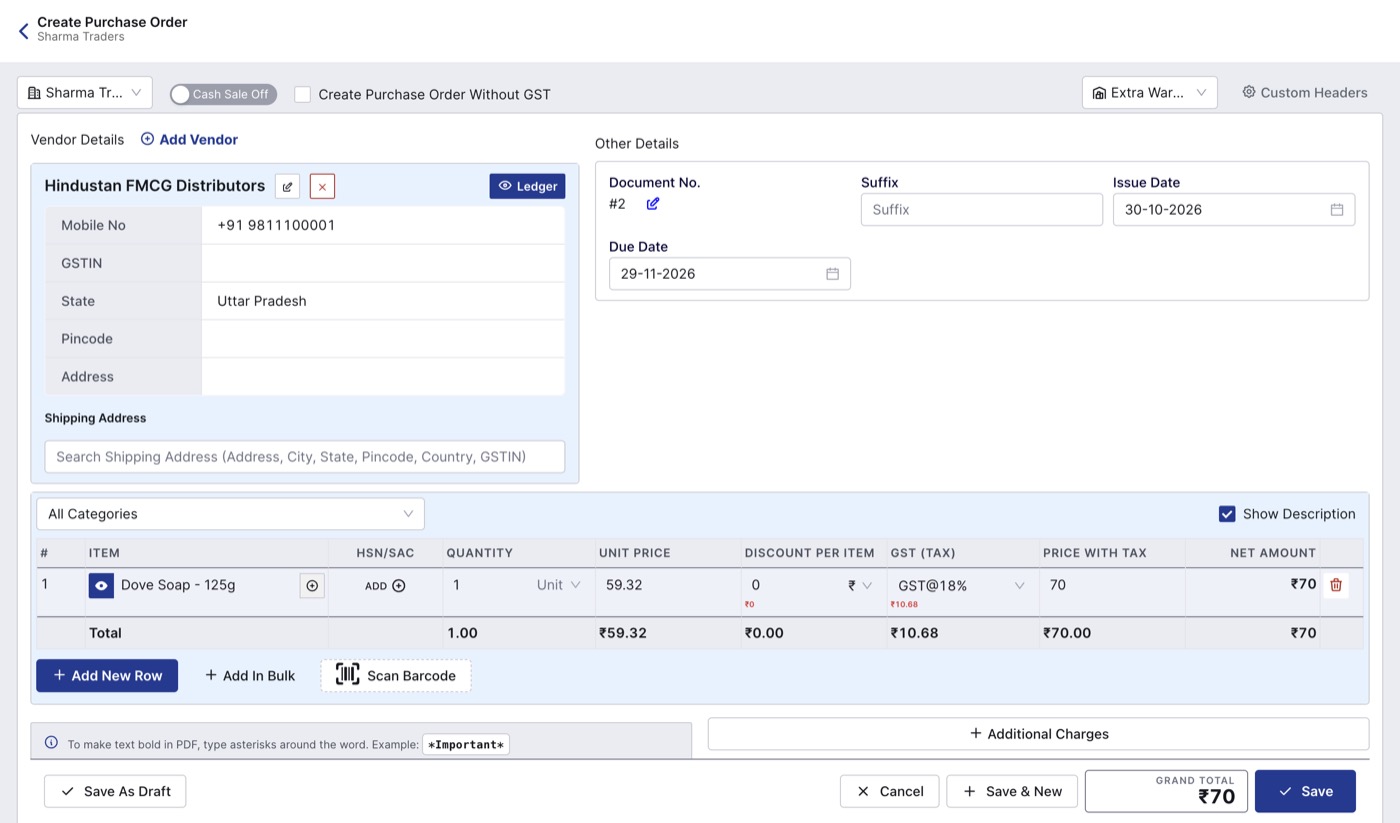Click the Discount Per Item value field
Image resolution: width=1400 pixels, height=823 pixels.
click(793, 585)
